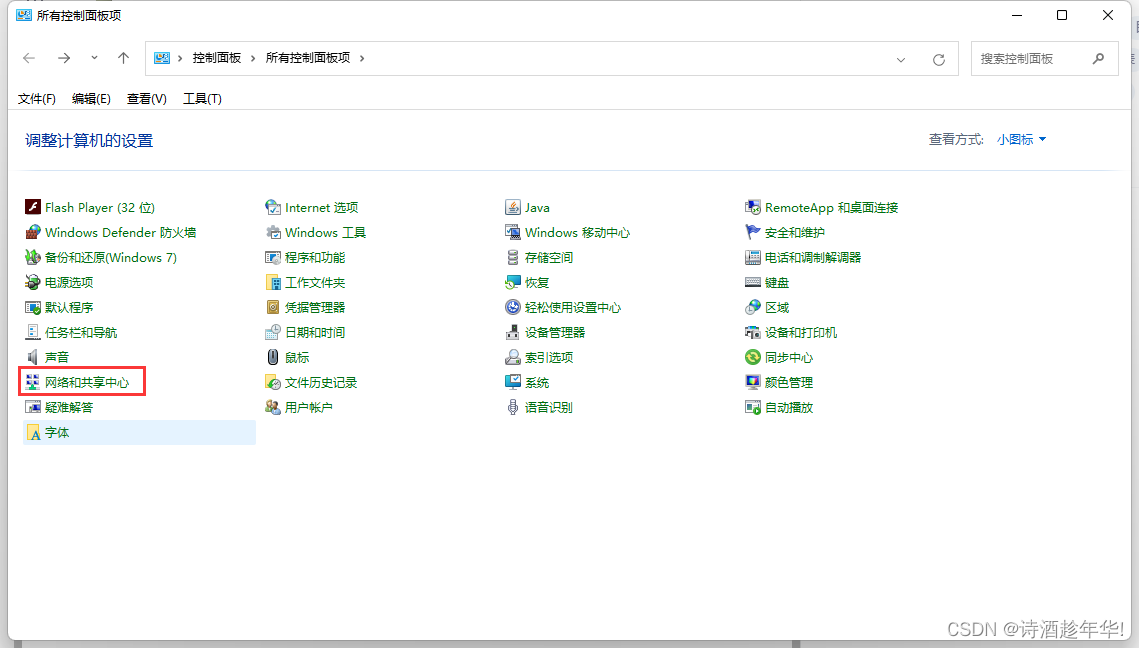Image resolution: width=1139 pixels, height=648 pixels.
Task: Open the Java icon
Action: (513, 207)
